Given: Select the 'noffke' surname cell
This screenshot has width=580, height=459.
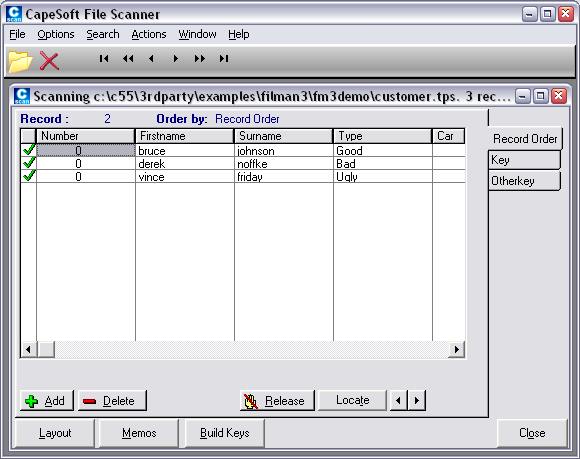Looking at the screenshot, I should [x=284, y=163].
